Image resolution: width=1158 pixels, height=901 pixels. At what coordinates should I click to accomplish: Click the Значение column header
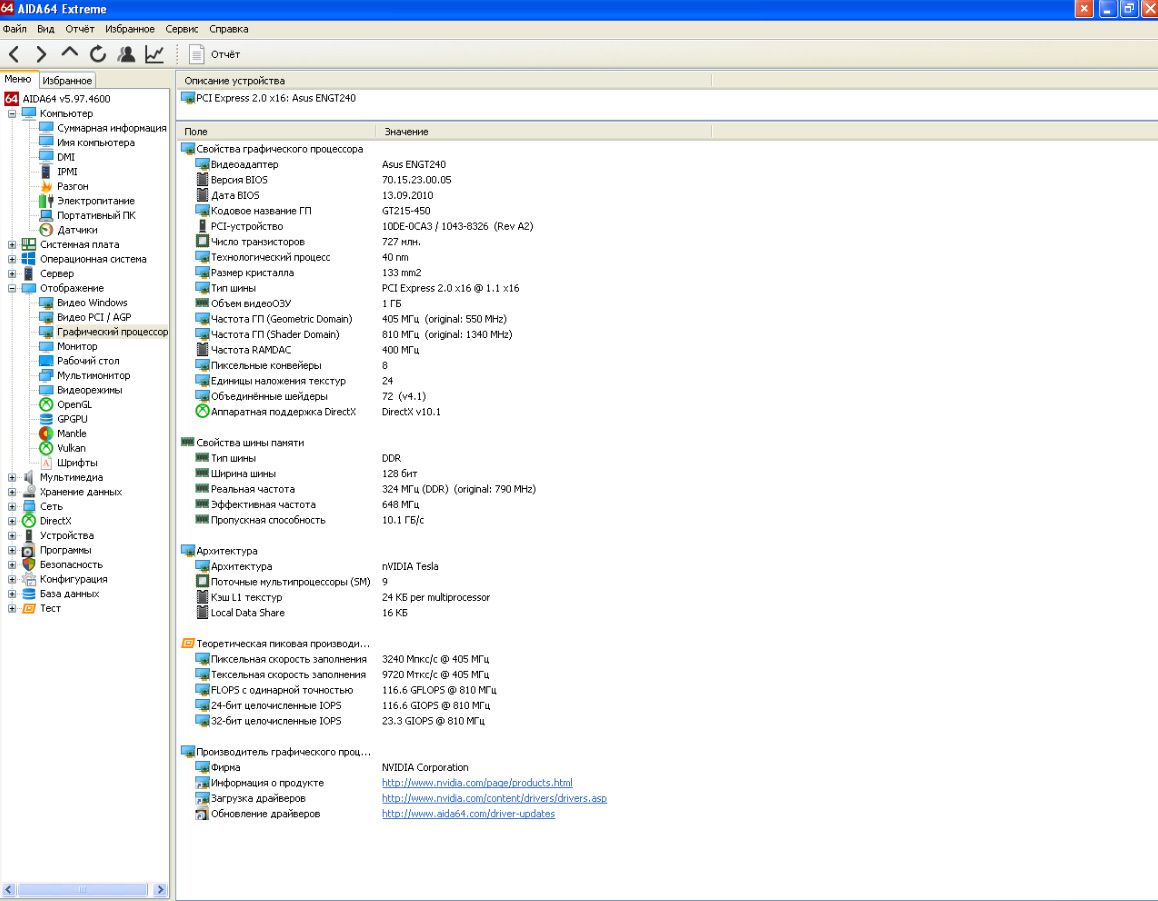pyautogui.click(x=544, y=131)
